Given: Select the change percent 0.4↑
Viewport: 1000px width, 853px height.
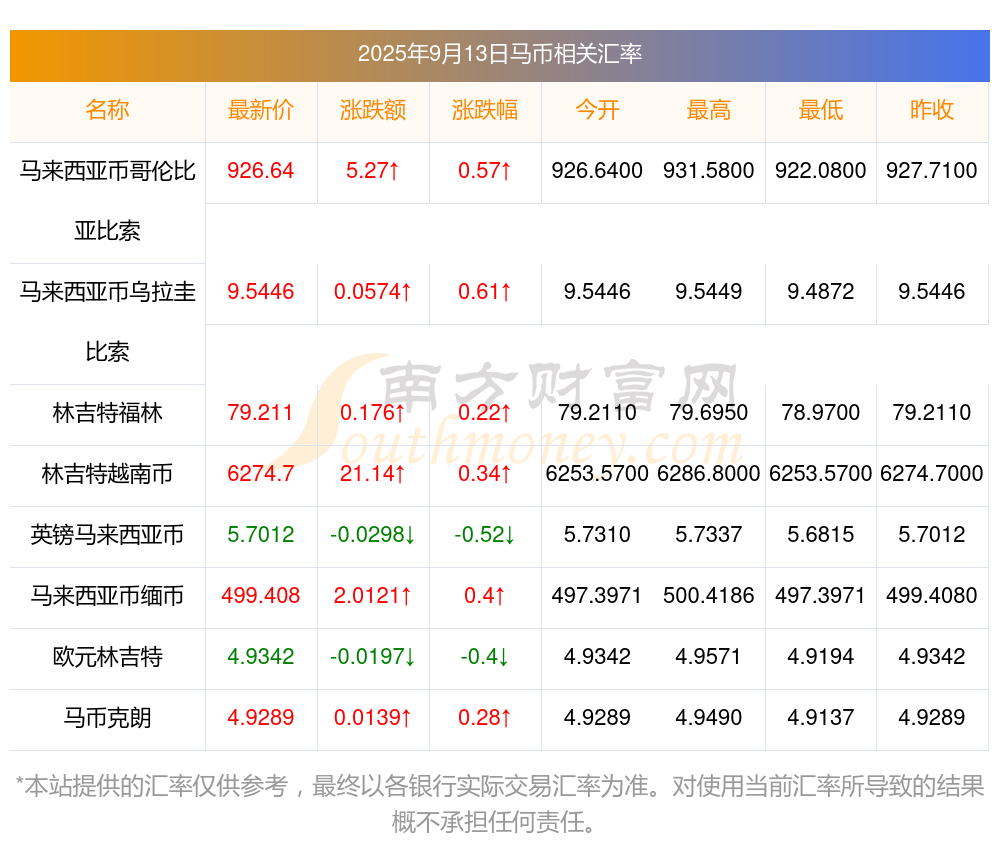Looking at the screenshot, I should pyautogui.click(x=485, y=596).
